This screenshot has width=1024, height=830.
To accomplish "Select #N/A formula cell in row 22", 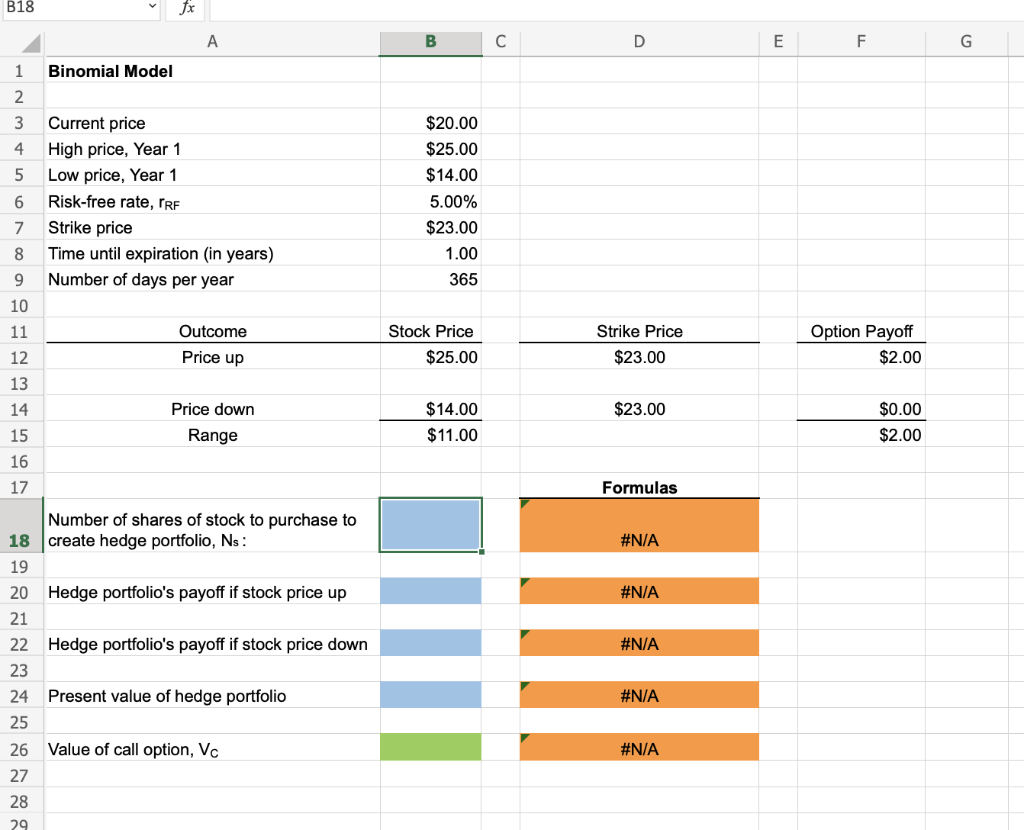I will tap(639, 643).
